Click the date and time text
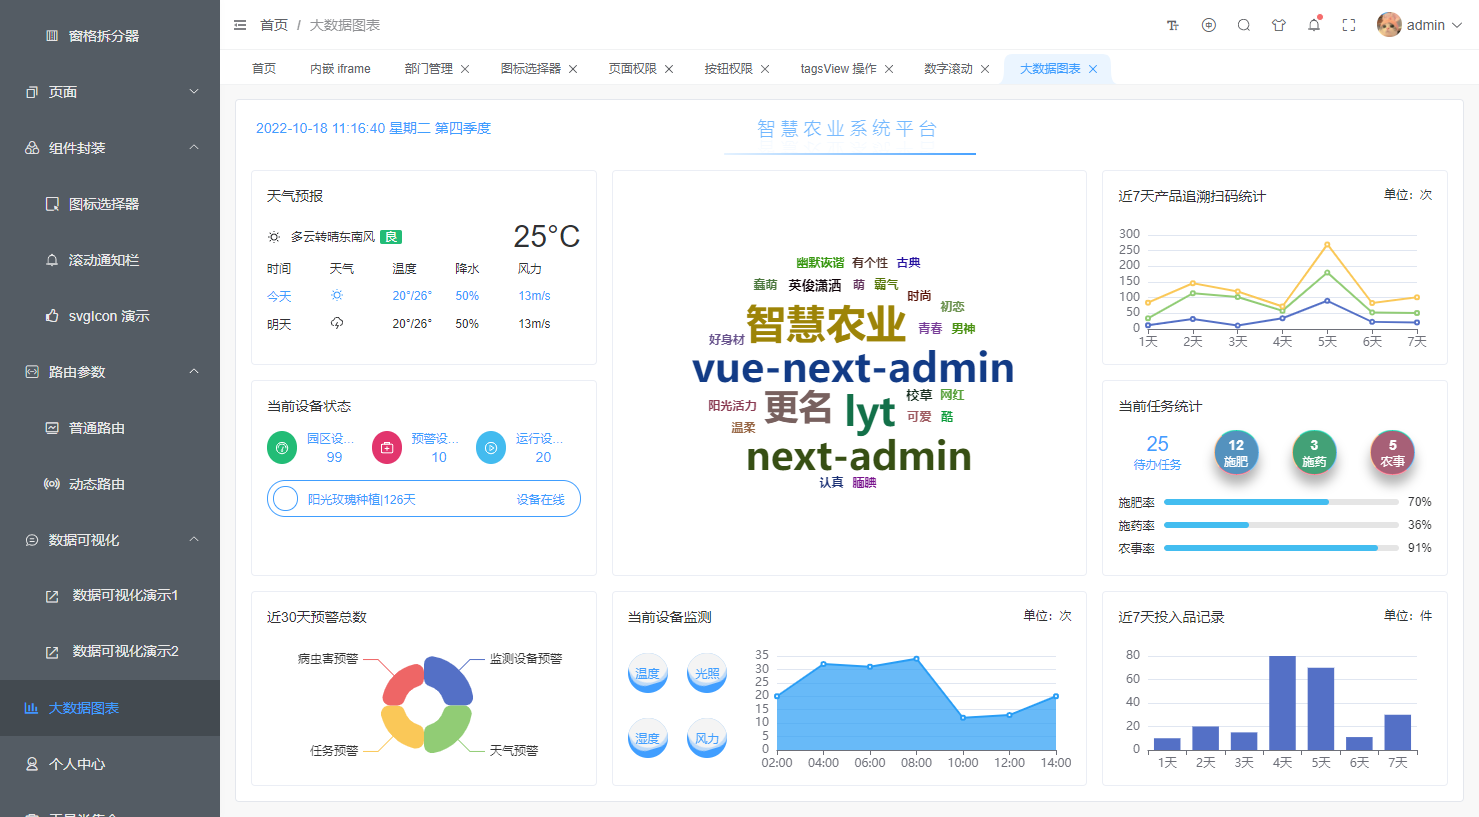 pyautogui.click(x=373, y=128)
